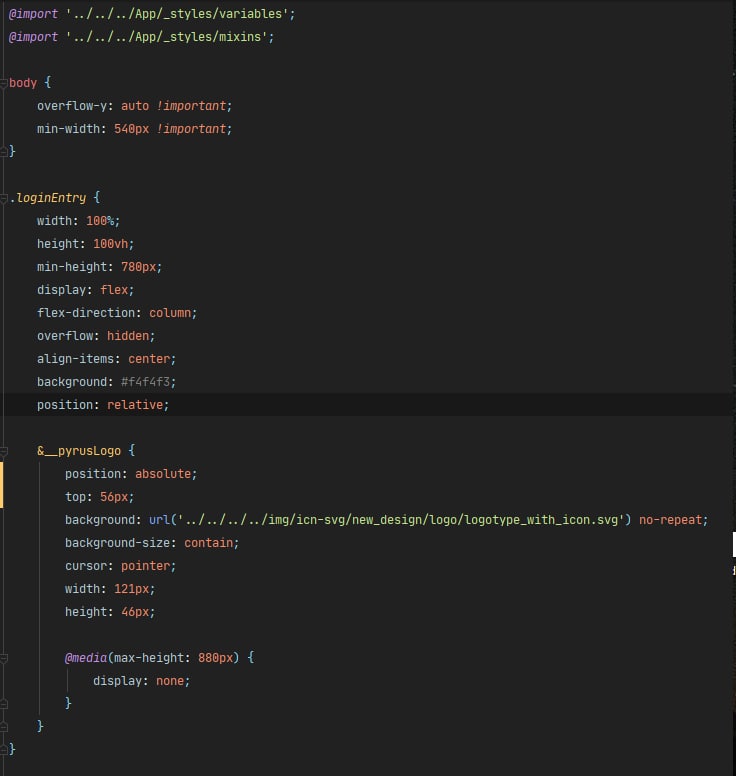Click the height: 100vh declaration
The height and width of the screenshot is (776, 736).
pyautogui.click(x=85, y=244)
